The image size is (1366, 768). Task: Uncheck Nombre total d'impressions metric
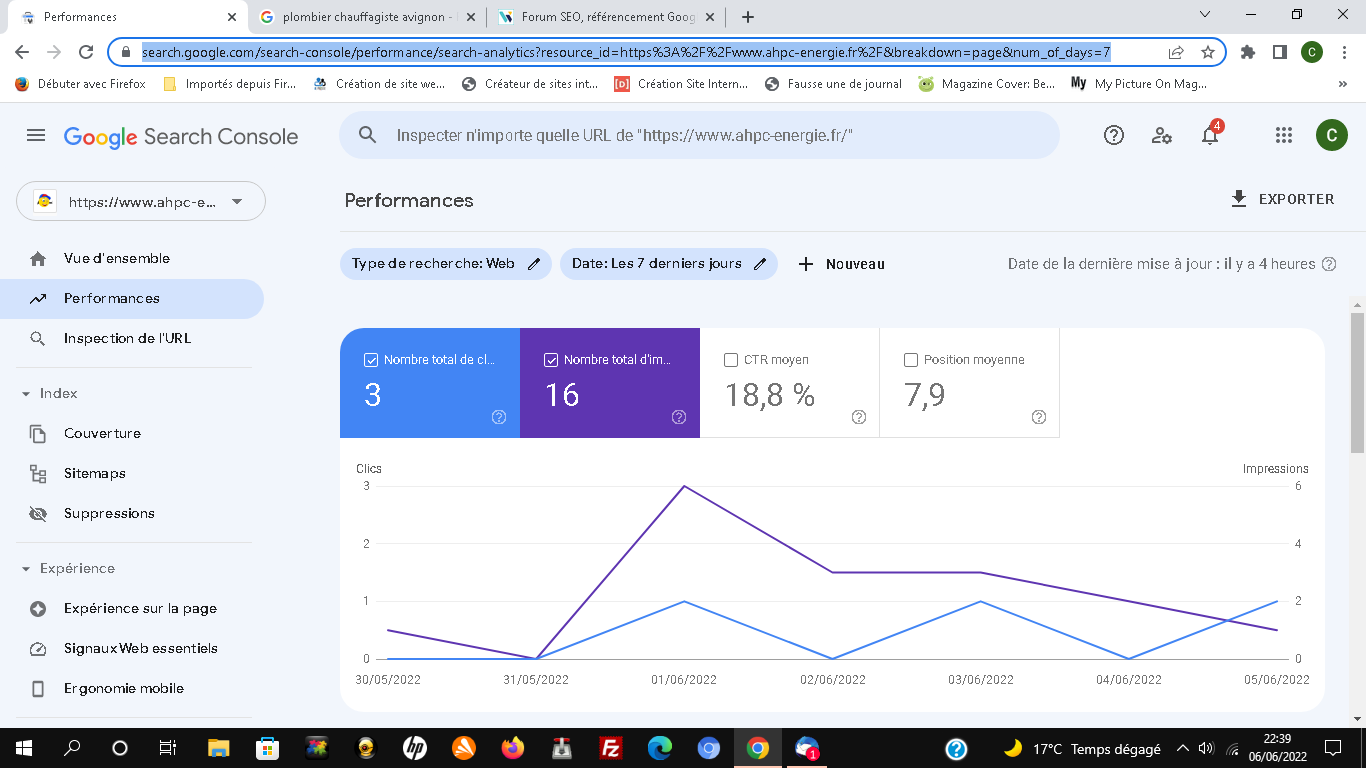(551, 360)
